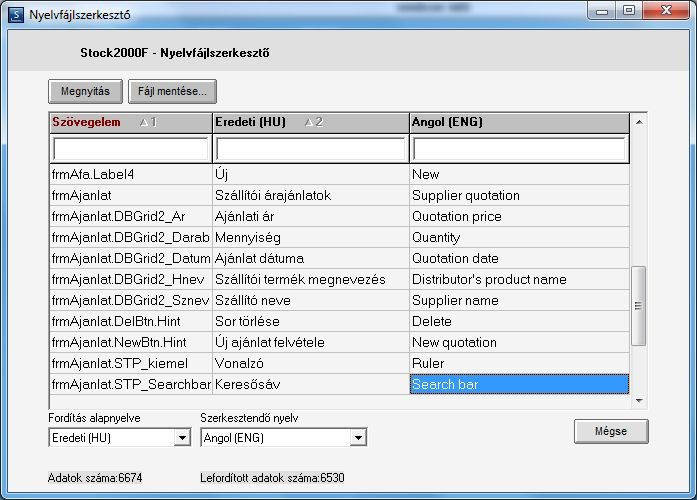The width and height of the screenshot is (697, 500).
Task: Click the Megnyitás button
Action: point(85,92)
